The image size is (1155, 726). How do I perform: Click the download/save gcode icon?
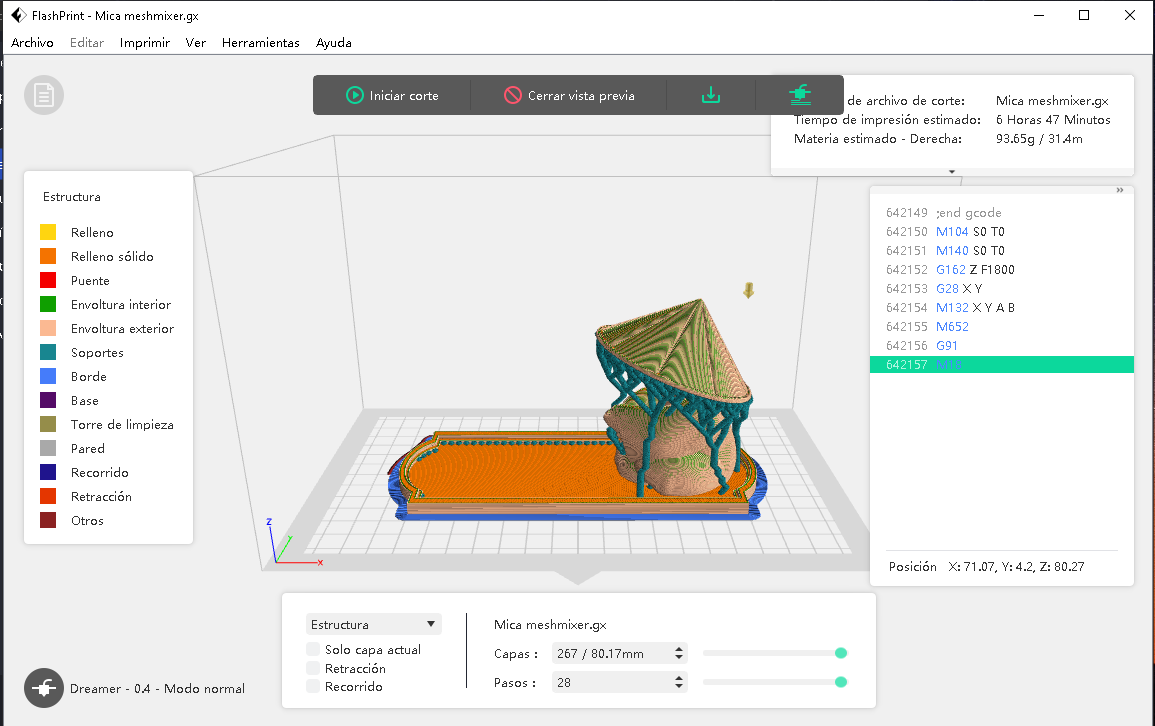(x=710, y=95)
